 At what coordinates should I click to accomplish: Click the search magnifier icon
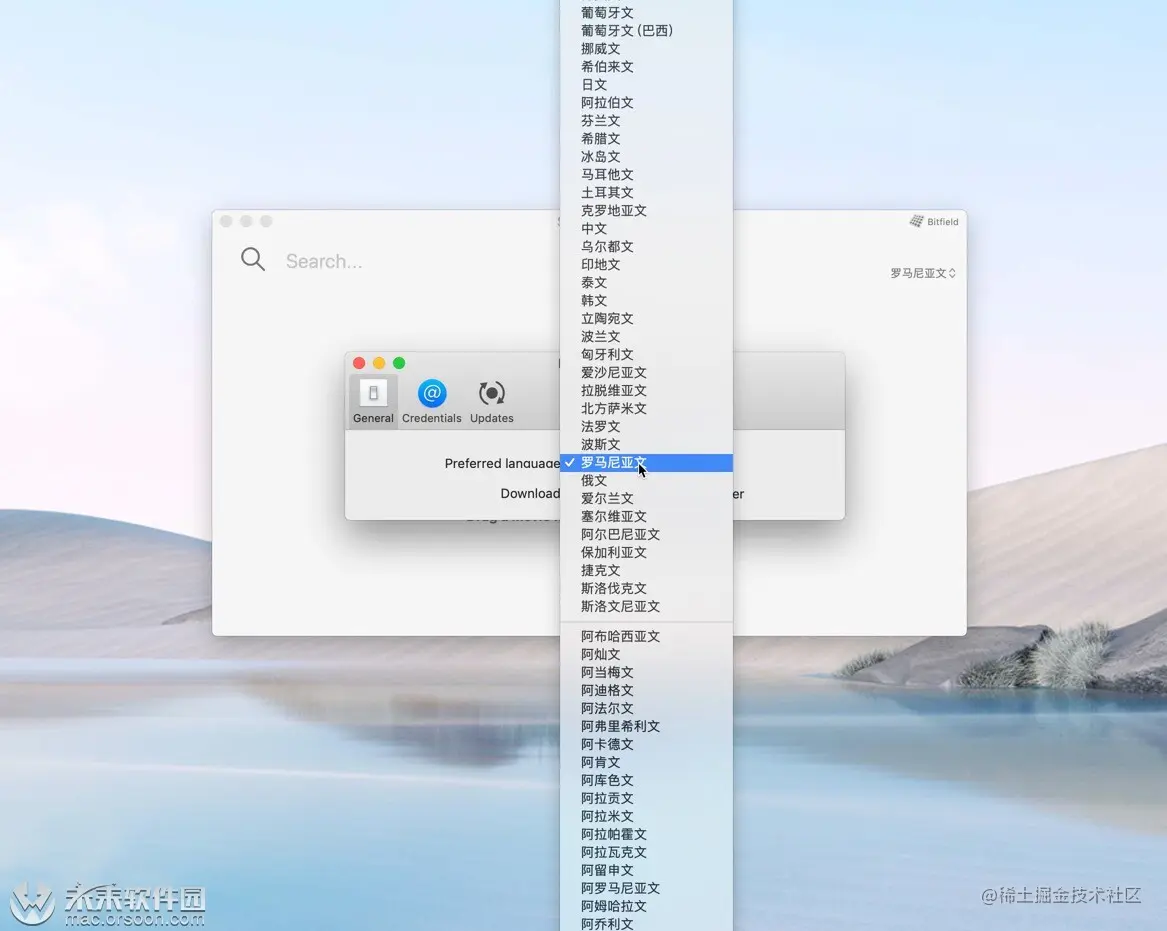pos(253,260)
